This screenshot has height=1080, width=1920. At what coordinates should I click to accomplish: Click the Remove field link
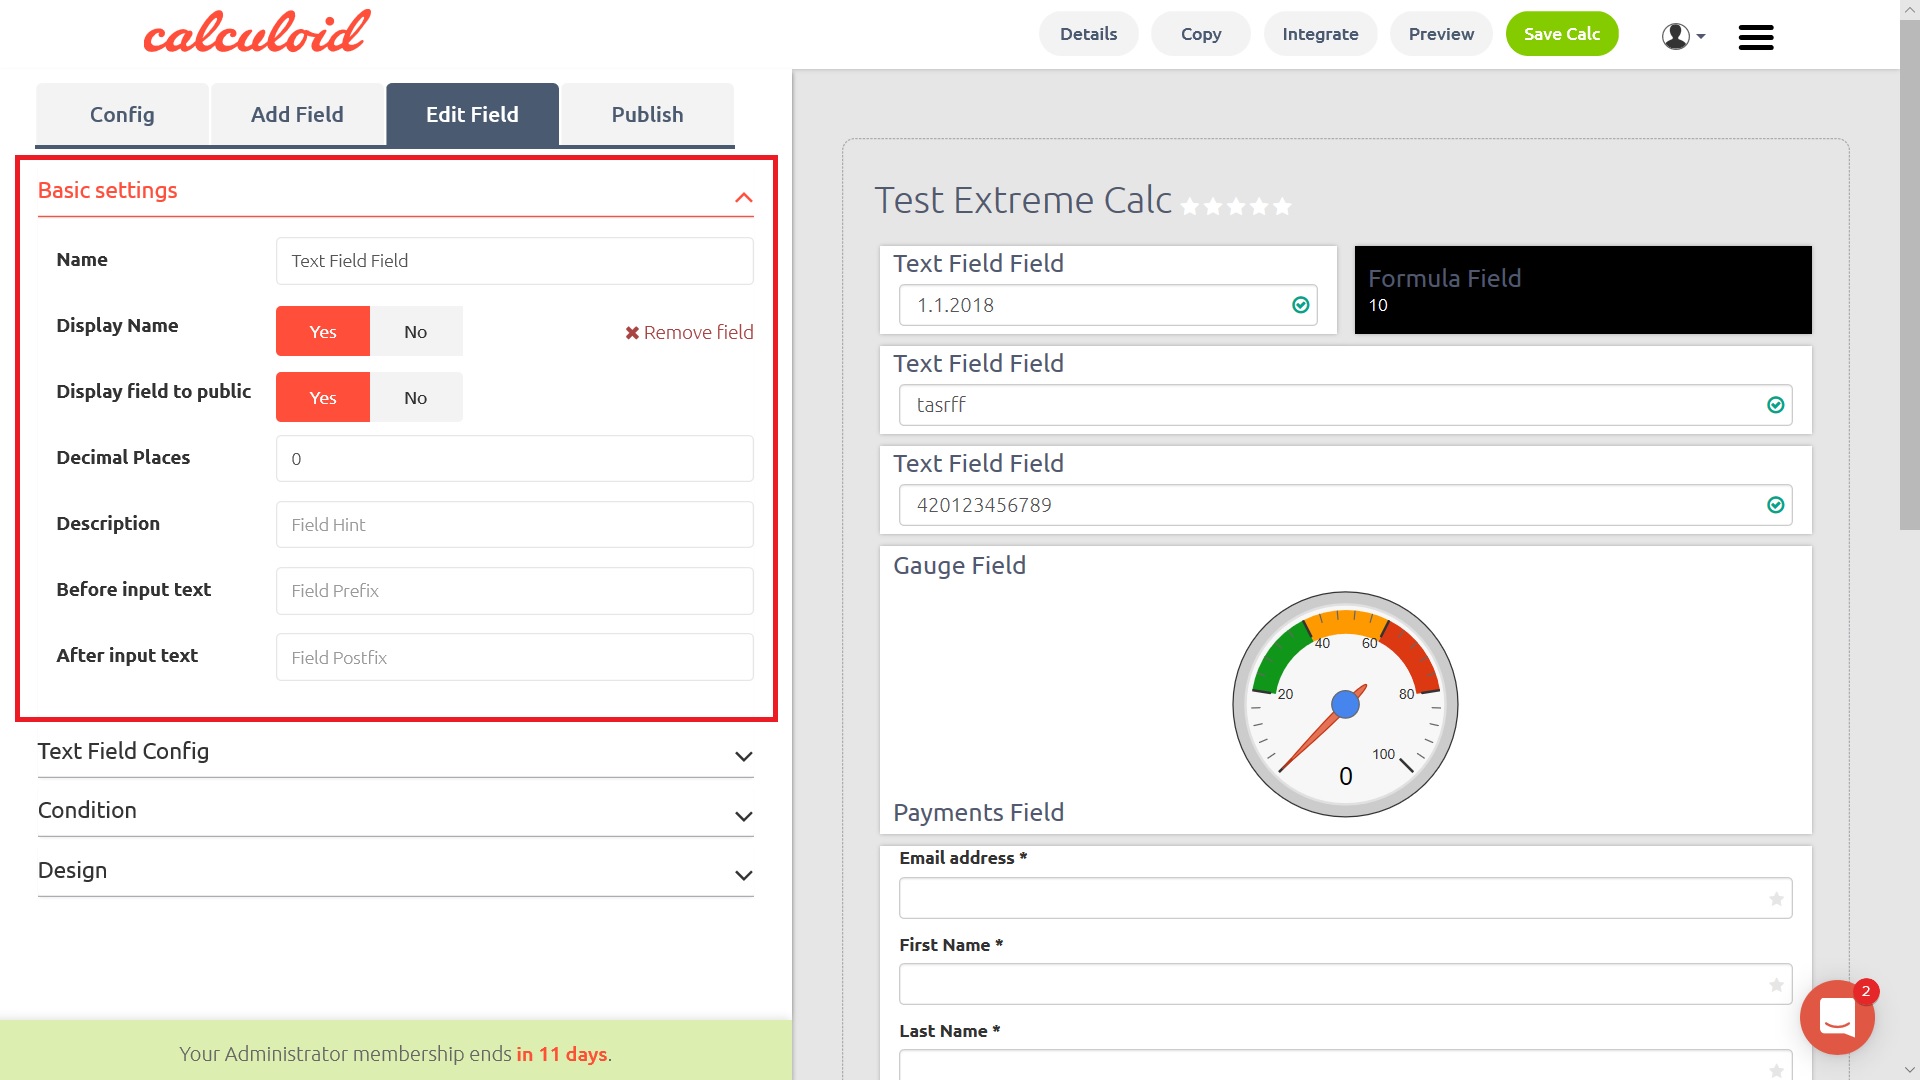[x=689, y=332]
